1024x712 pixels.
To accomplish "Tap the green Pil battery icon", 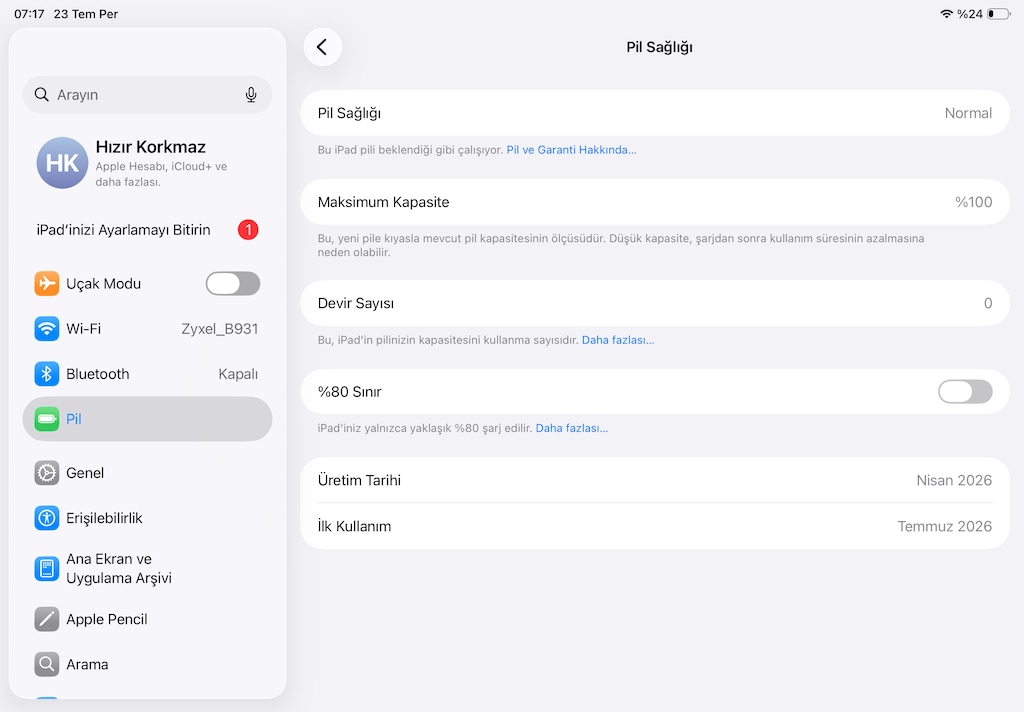I will tap(46, 419).
